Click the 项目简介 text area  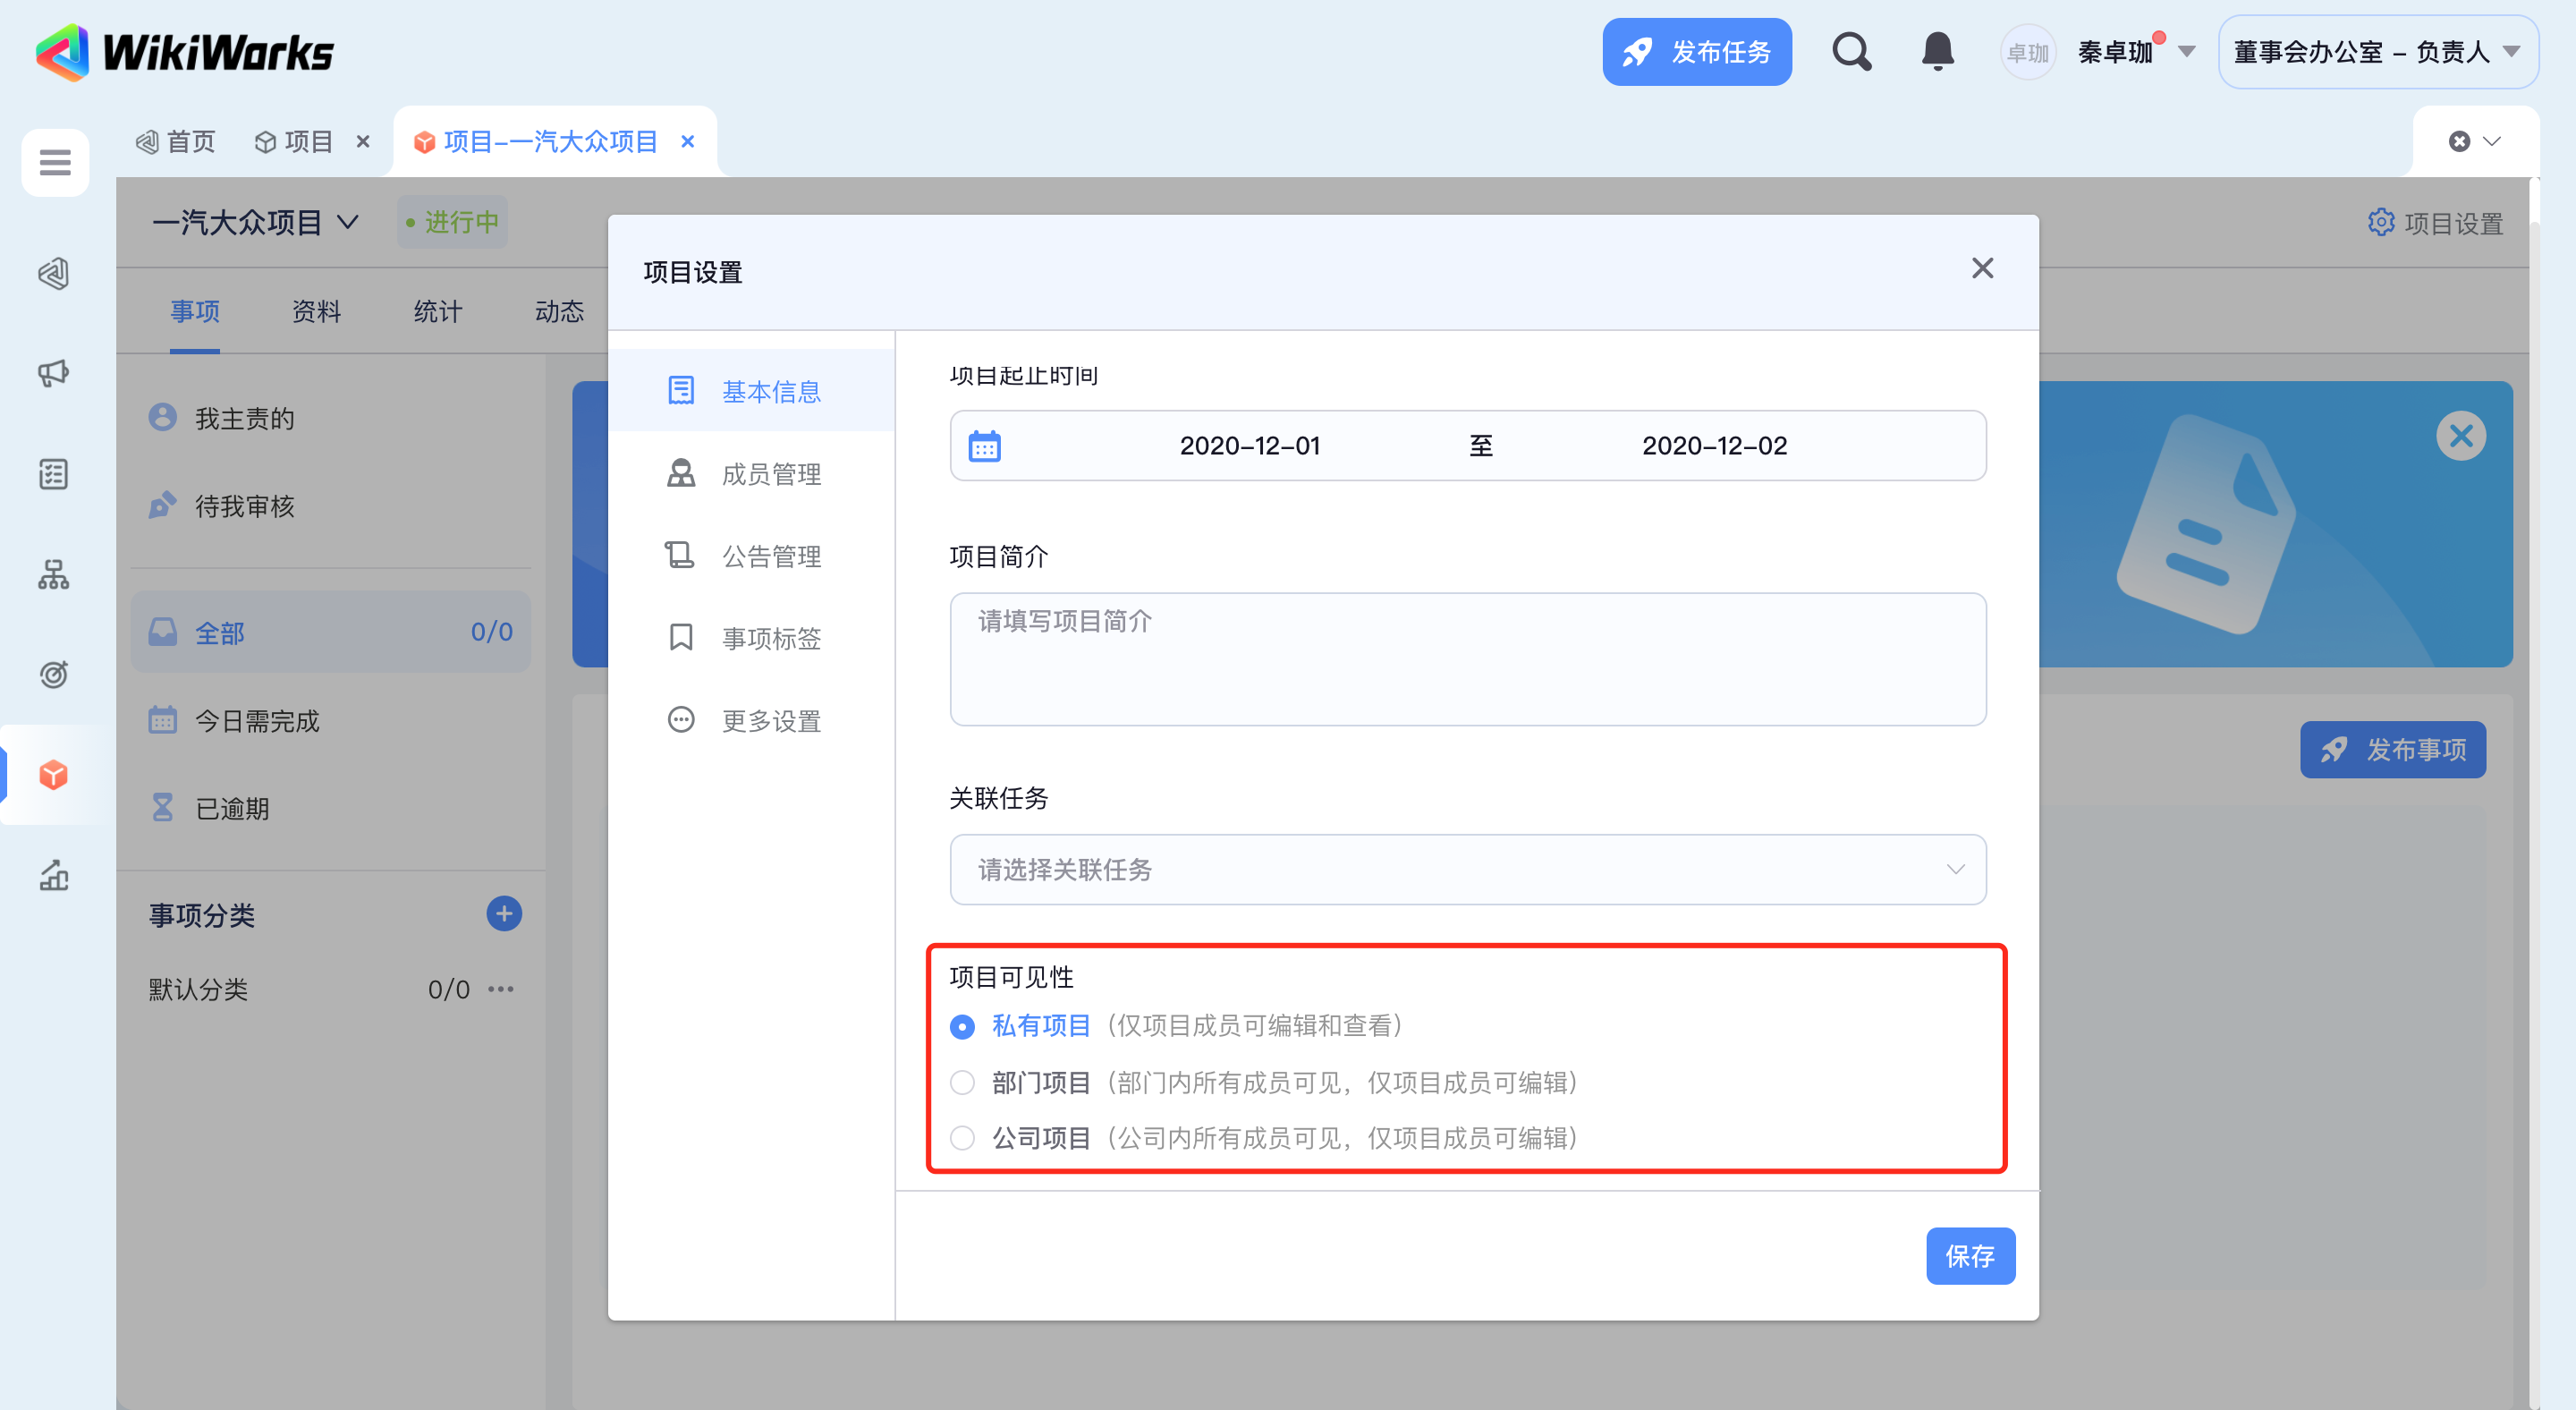pyautogui.click(x=1467, y=659)
